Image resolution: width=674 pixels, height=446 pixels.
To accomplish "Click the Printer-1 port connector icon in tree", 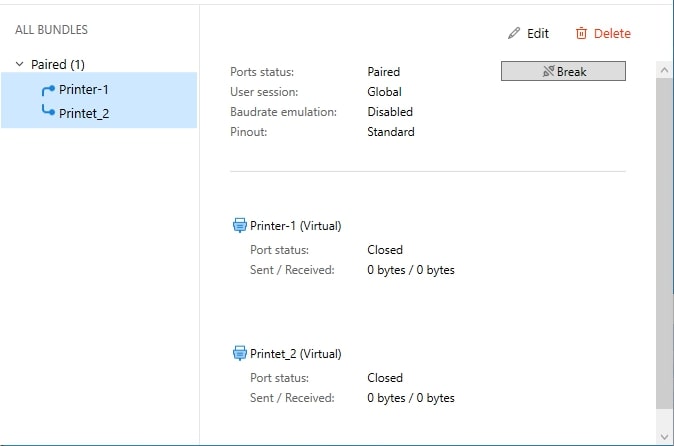I will click(x=48, y=90).
